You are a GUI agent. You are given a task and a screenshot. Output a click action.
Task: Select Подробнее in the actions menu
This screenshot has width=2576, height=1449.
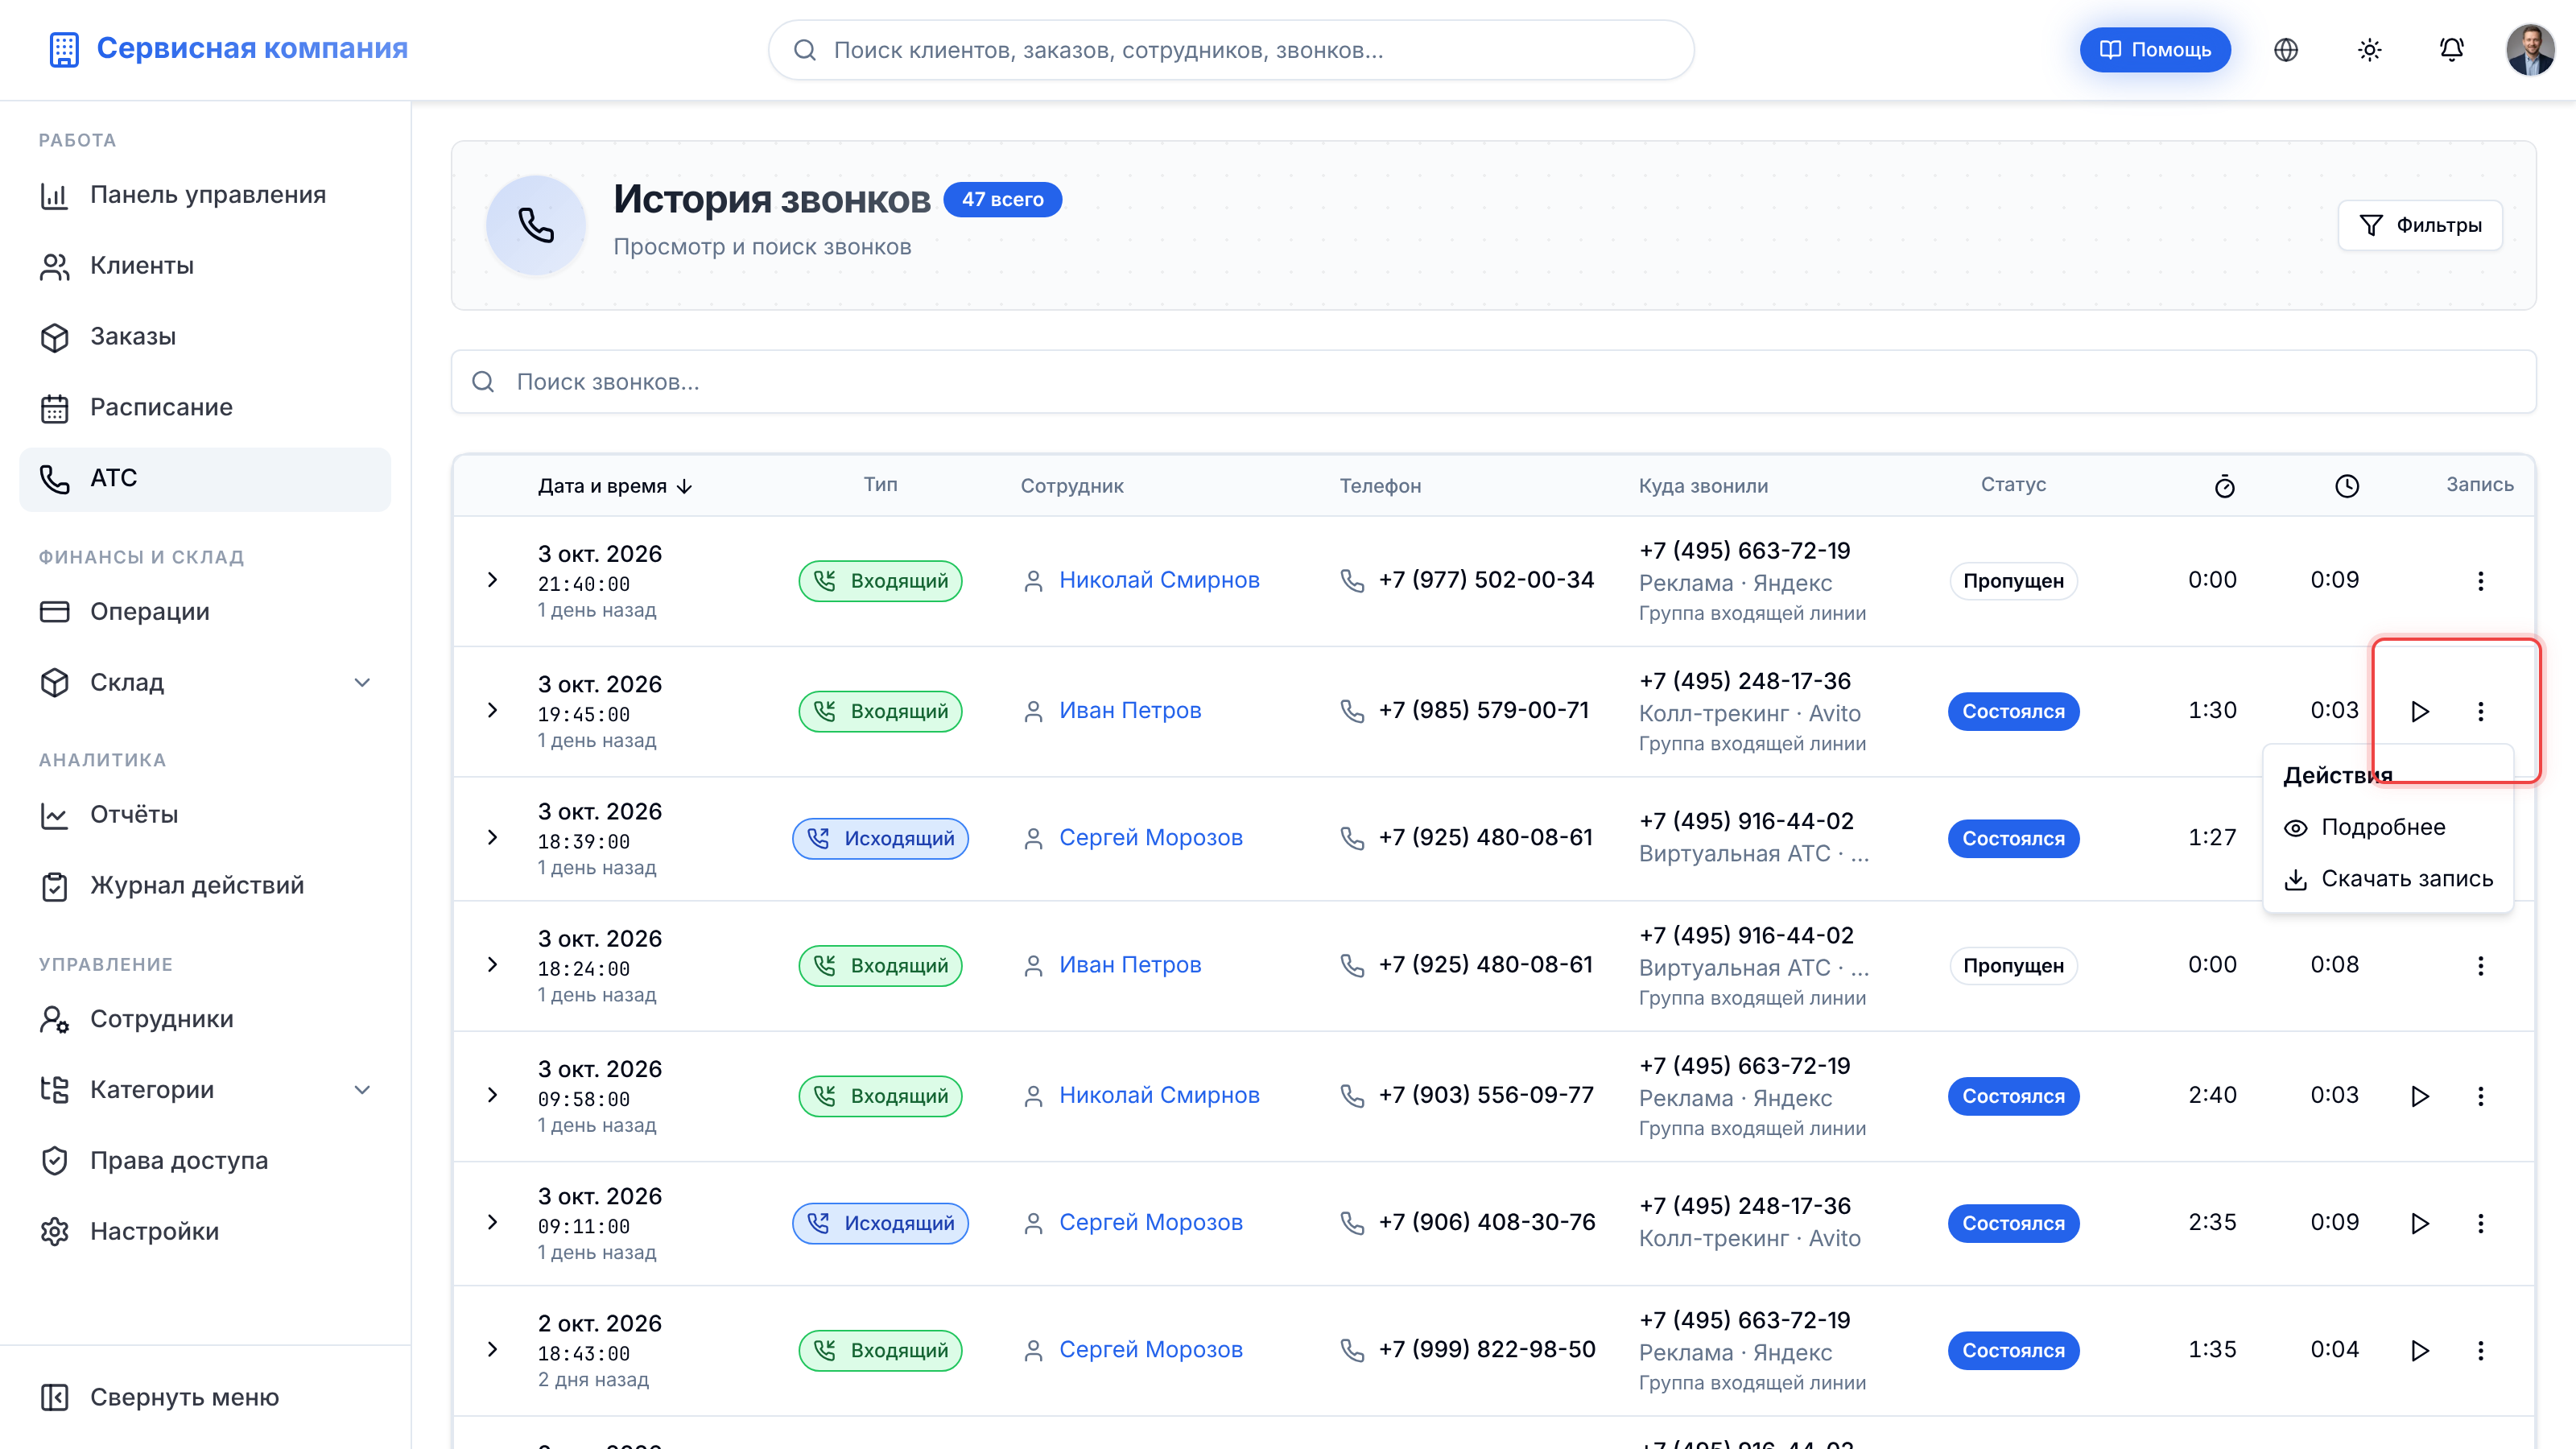click(2387, 827)
